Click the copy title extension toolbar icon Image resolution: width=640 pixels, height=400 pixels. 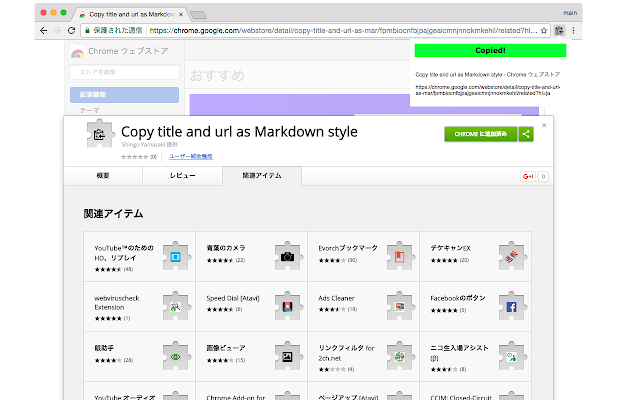[x=559, y=31]
